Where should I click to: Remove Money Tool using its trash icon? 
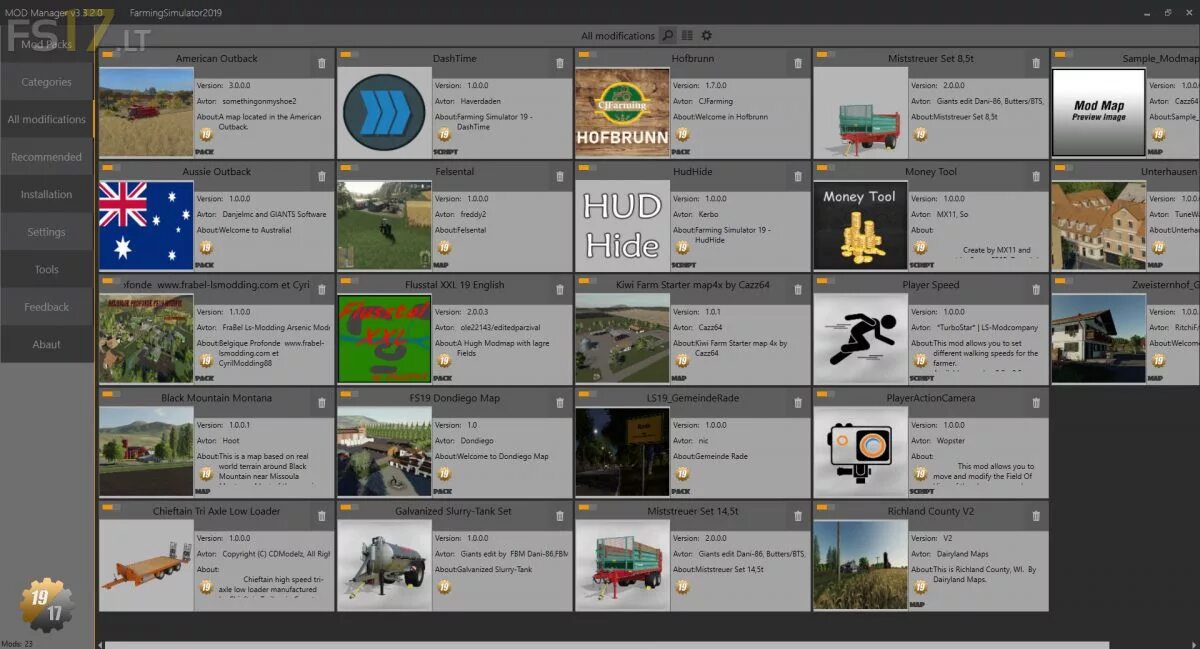click(x=1036, y=175)
